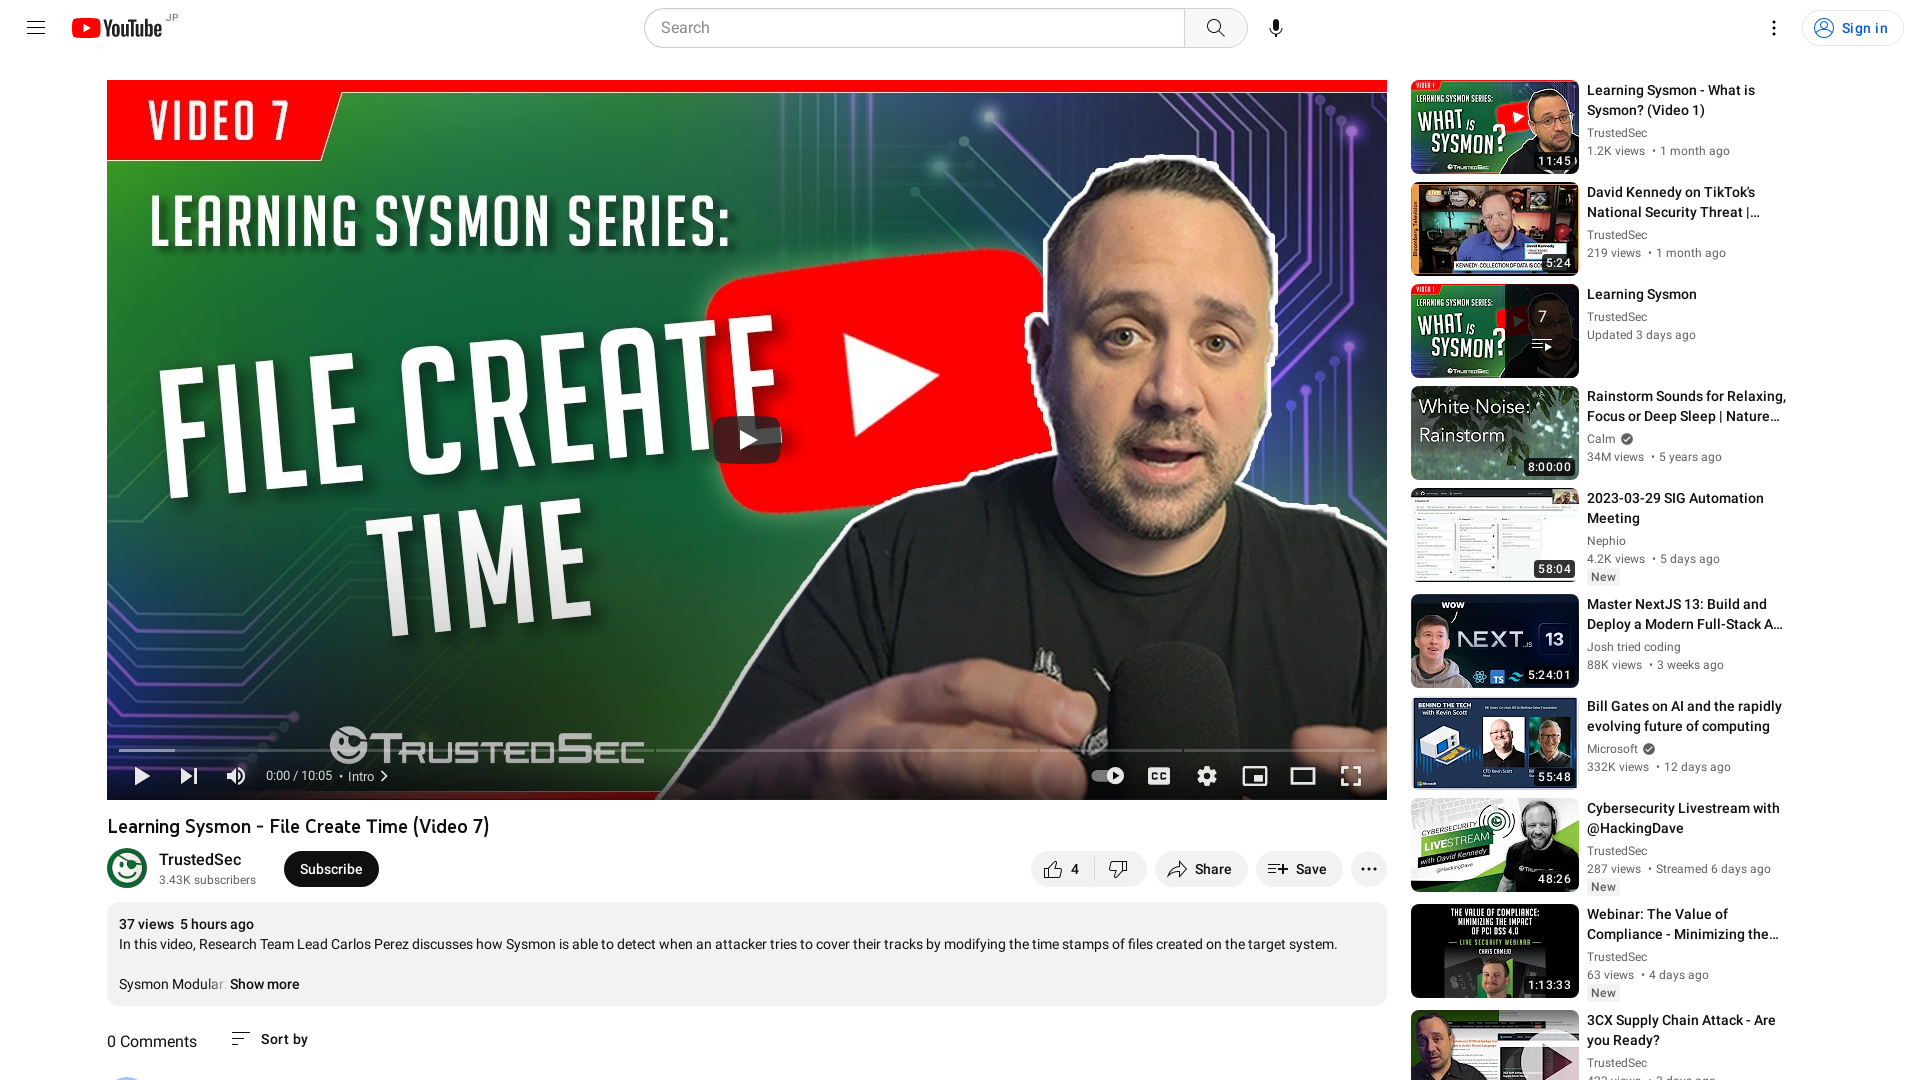Viewport: 1920px width, 1080px height.
Task: Toggle mute on the video player
Action: click(236, 775)
